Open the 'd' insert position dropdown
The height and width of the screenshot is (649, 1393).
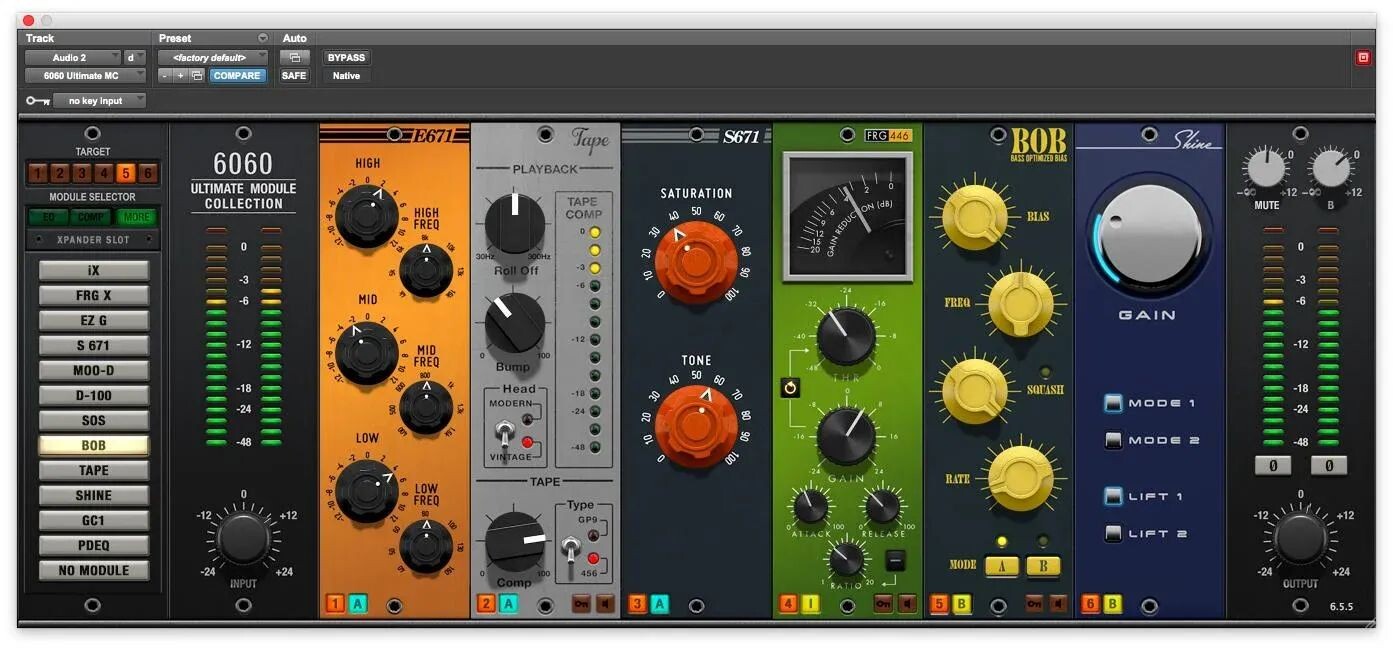tap(135, 58)
